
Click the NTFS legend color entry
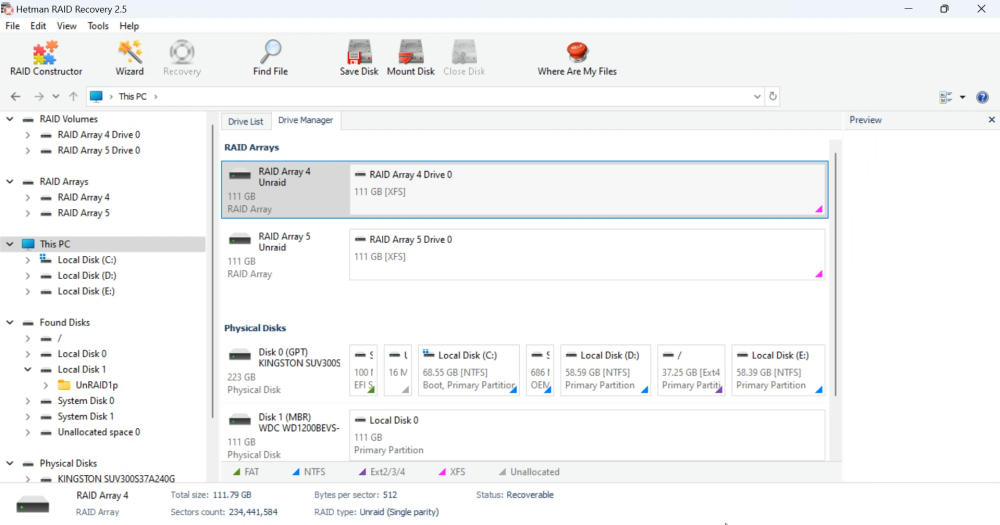[x=309, y=472]
